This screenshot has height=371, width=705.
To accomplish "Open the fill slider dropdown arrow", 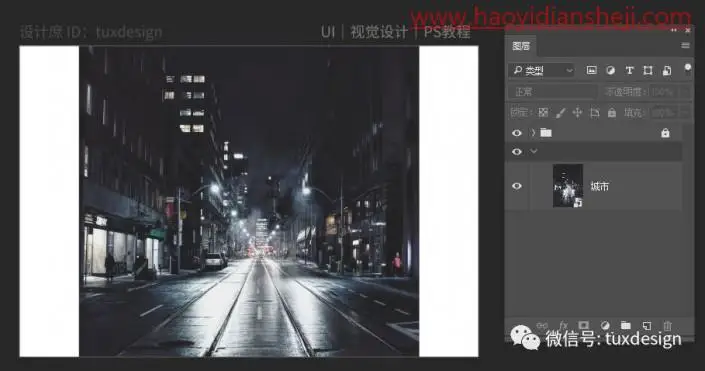I will [684, 112].
